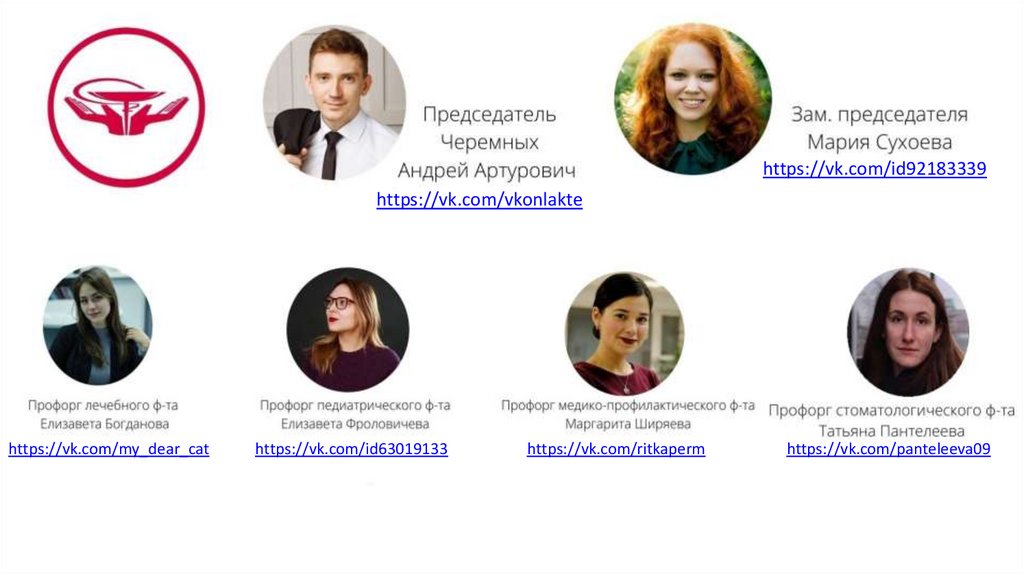Click the red medical hands logo
Viewport: 1024px width, 574px height.
pyautogui.click(x=126, y=107)
